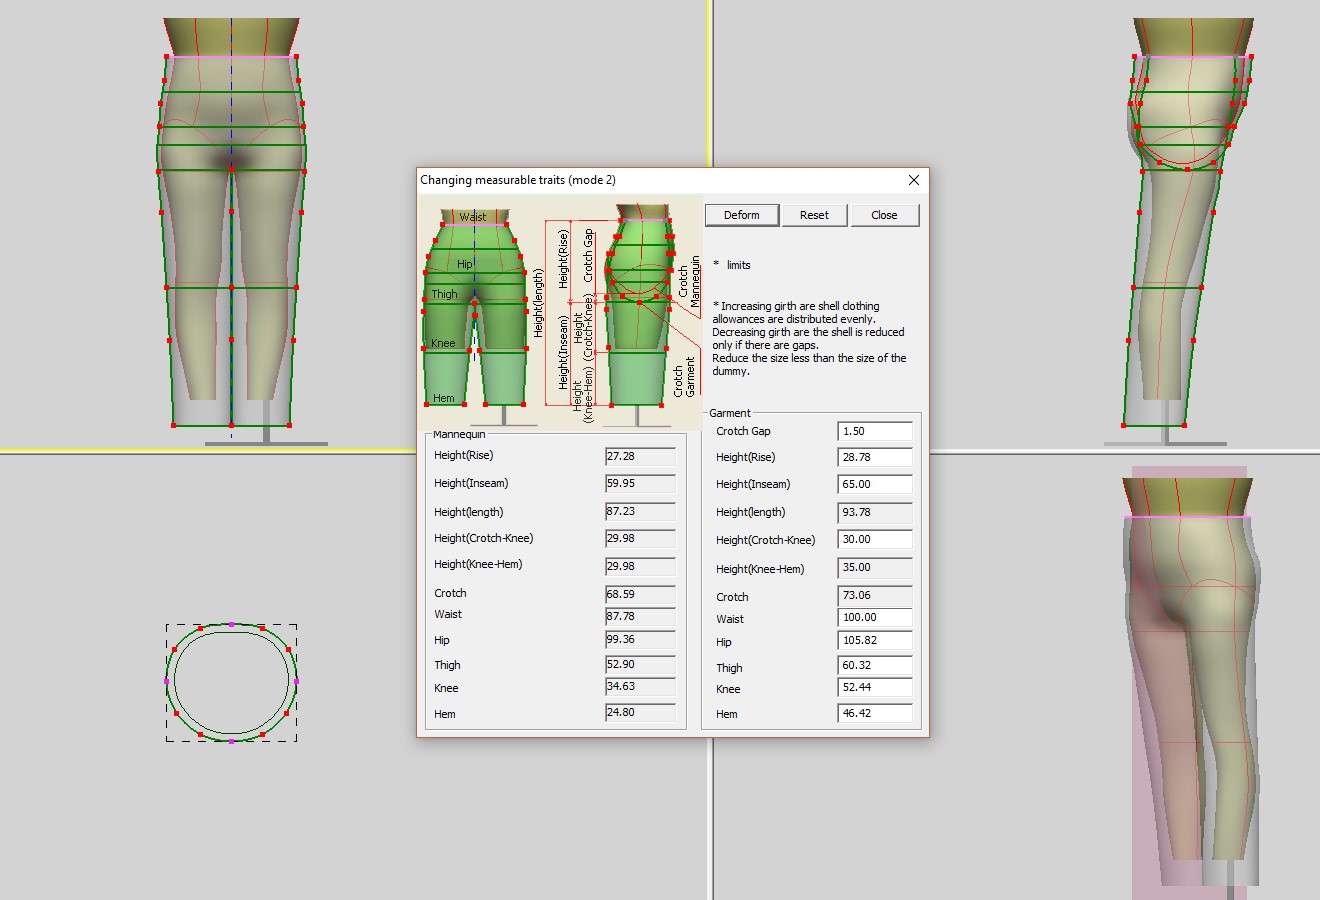
Task: Click the garment Thigh input field
Action: click(x=874, y=666)
